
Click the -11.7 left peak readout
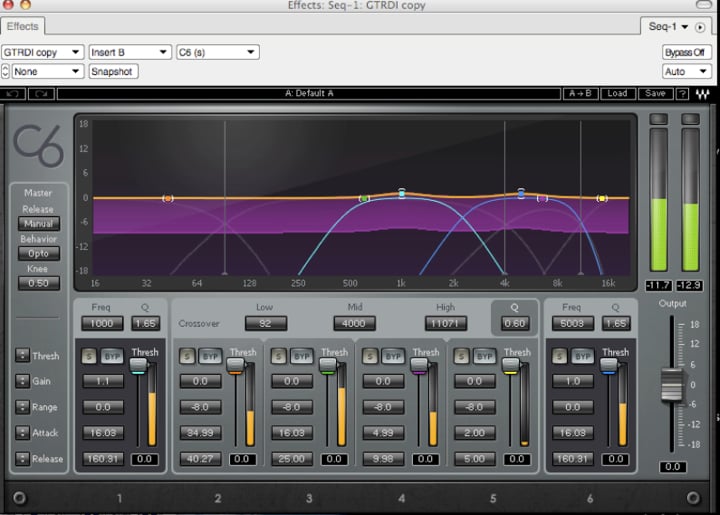(x=658, y=285)
